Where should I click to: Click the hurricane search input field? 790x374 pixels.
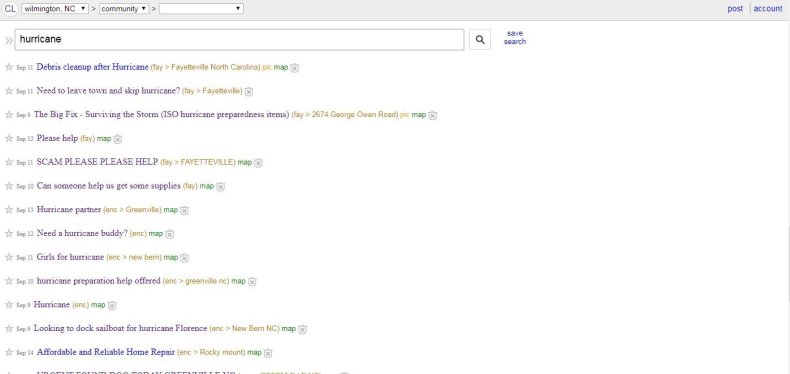[x=239, y=39]
